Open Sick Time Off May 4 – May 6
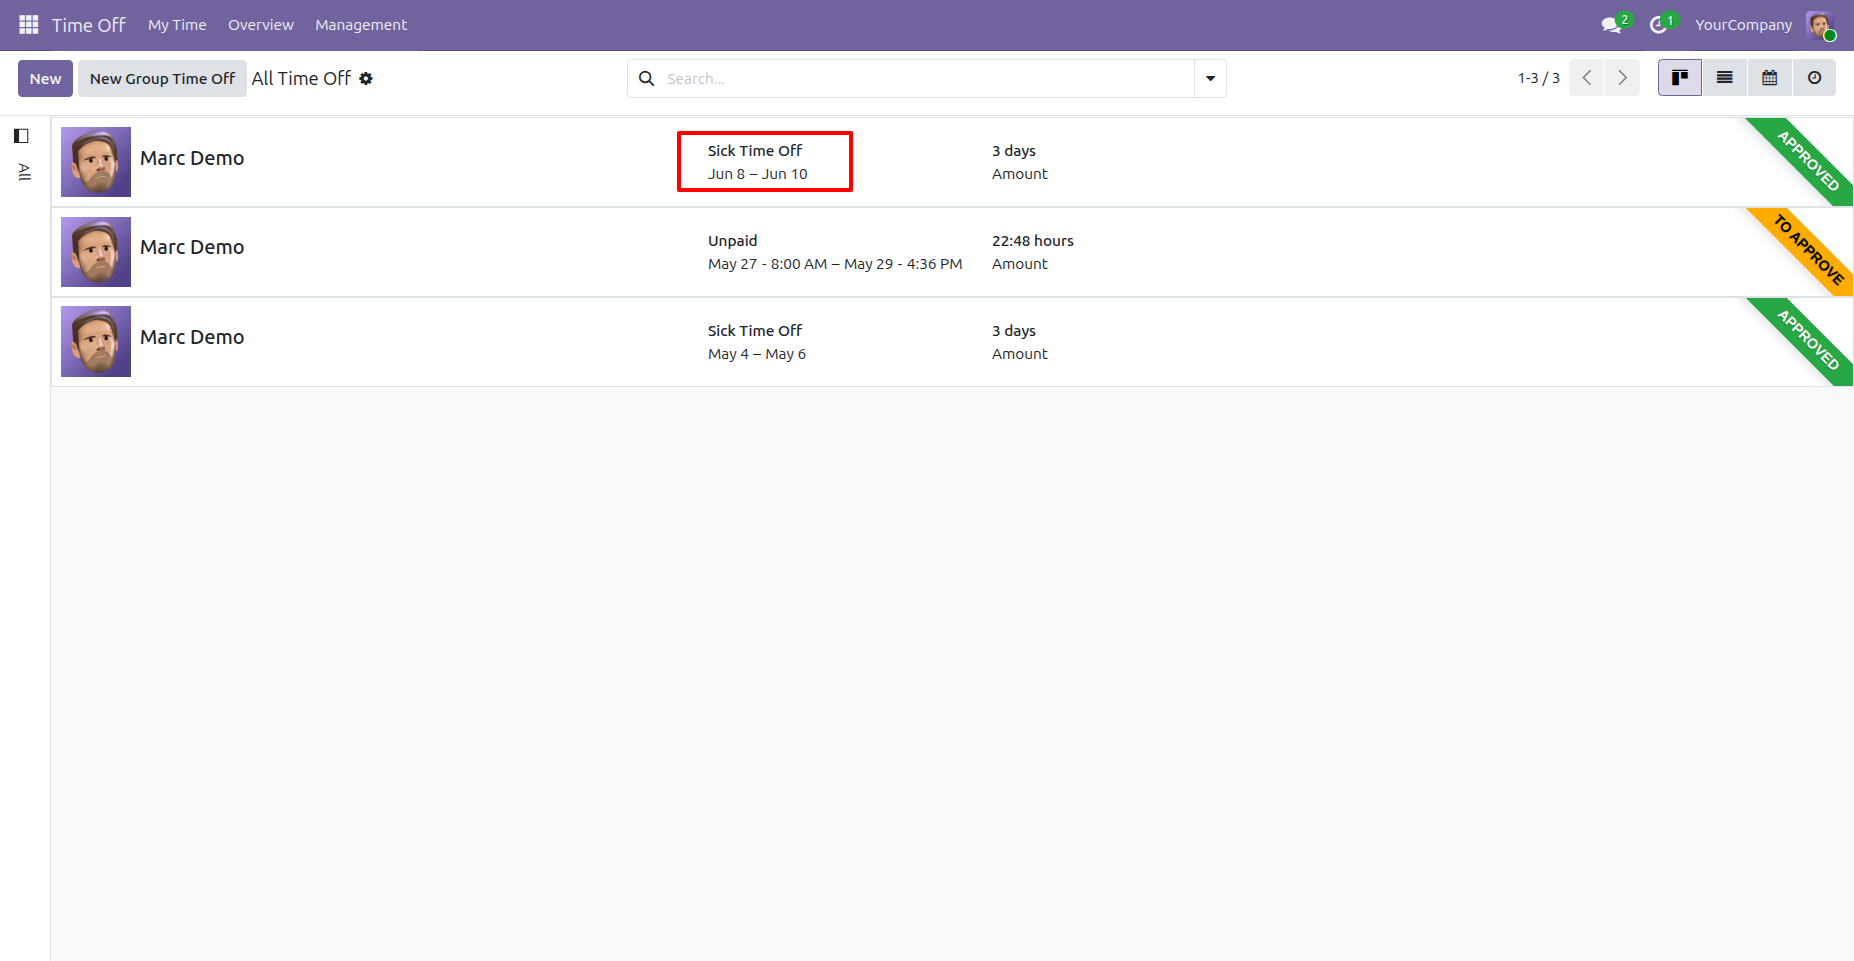This screenshot has width=1854, height=961. pos(757,342)
